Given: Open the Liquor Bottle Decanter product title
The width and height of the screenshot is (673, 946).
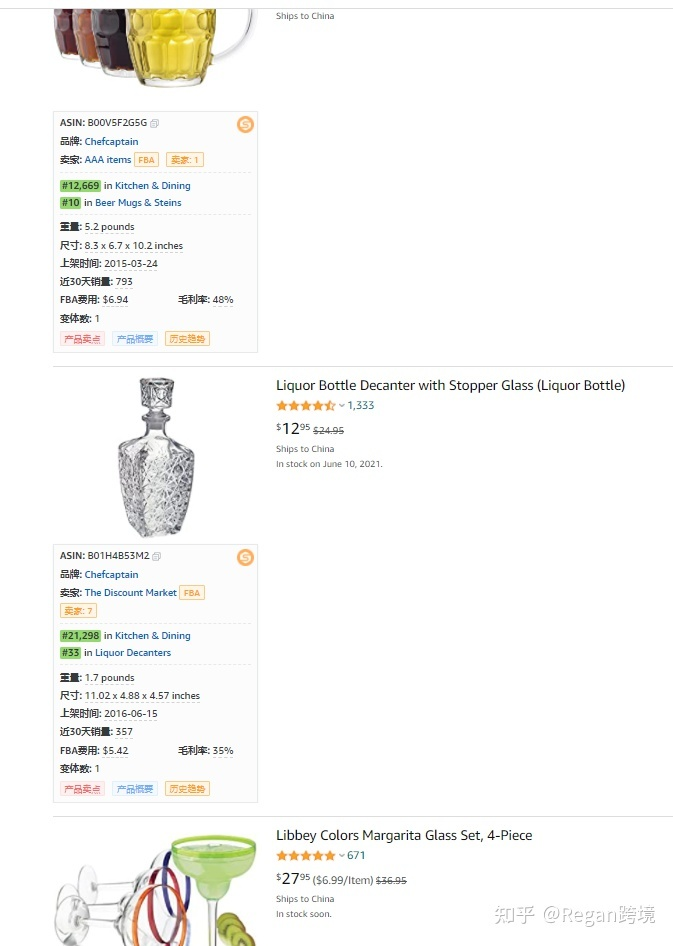Looking at the screenshot, I should [450, 384].
